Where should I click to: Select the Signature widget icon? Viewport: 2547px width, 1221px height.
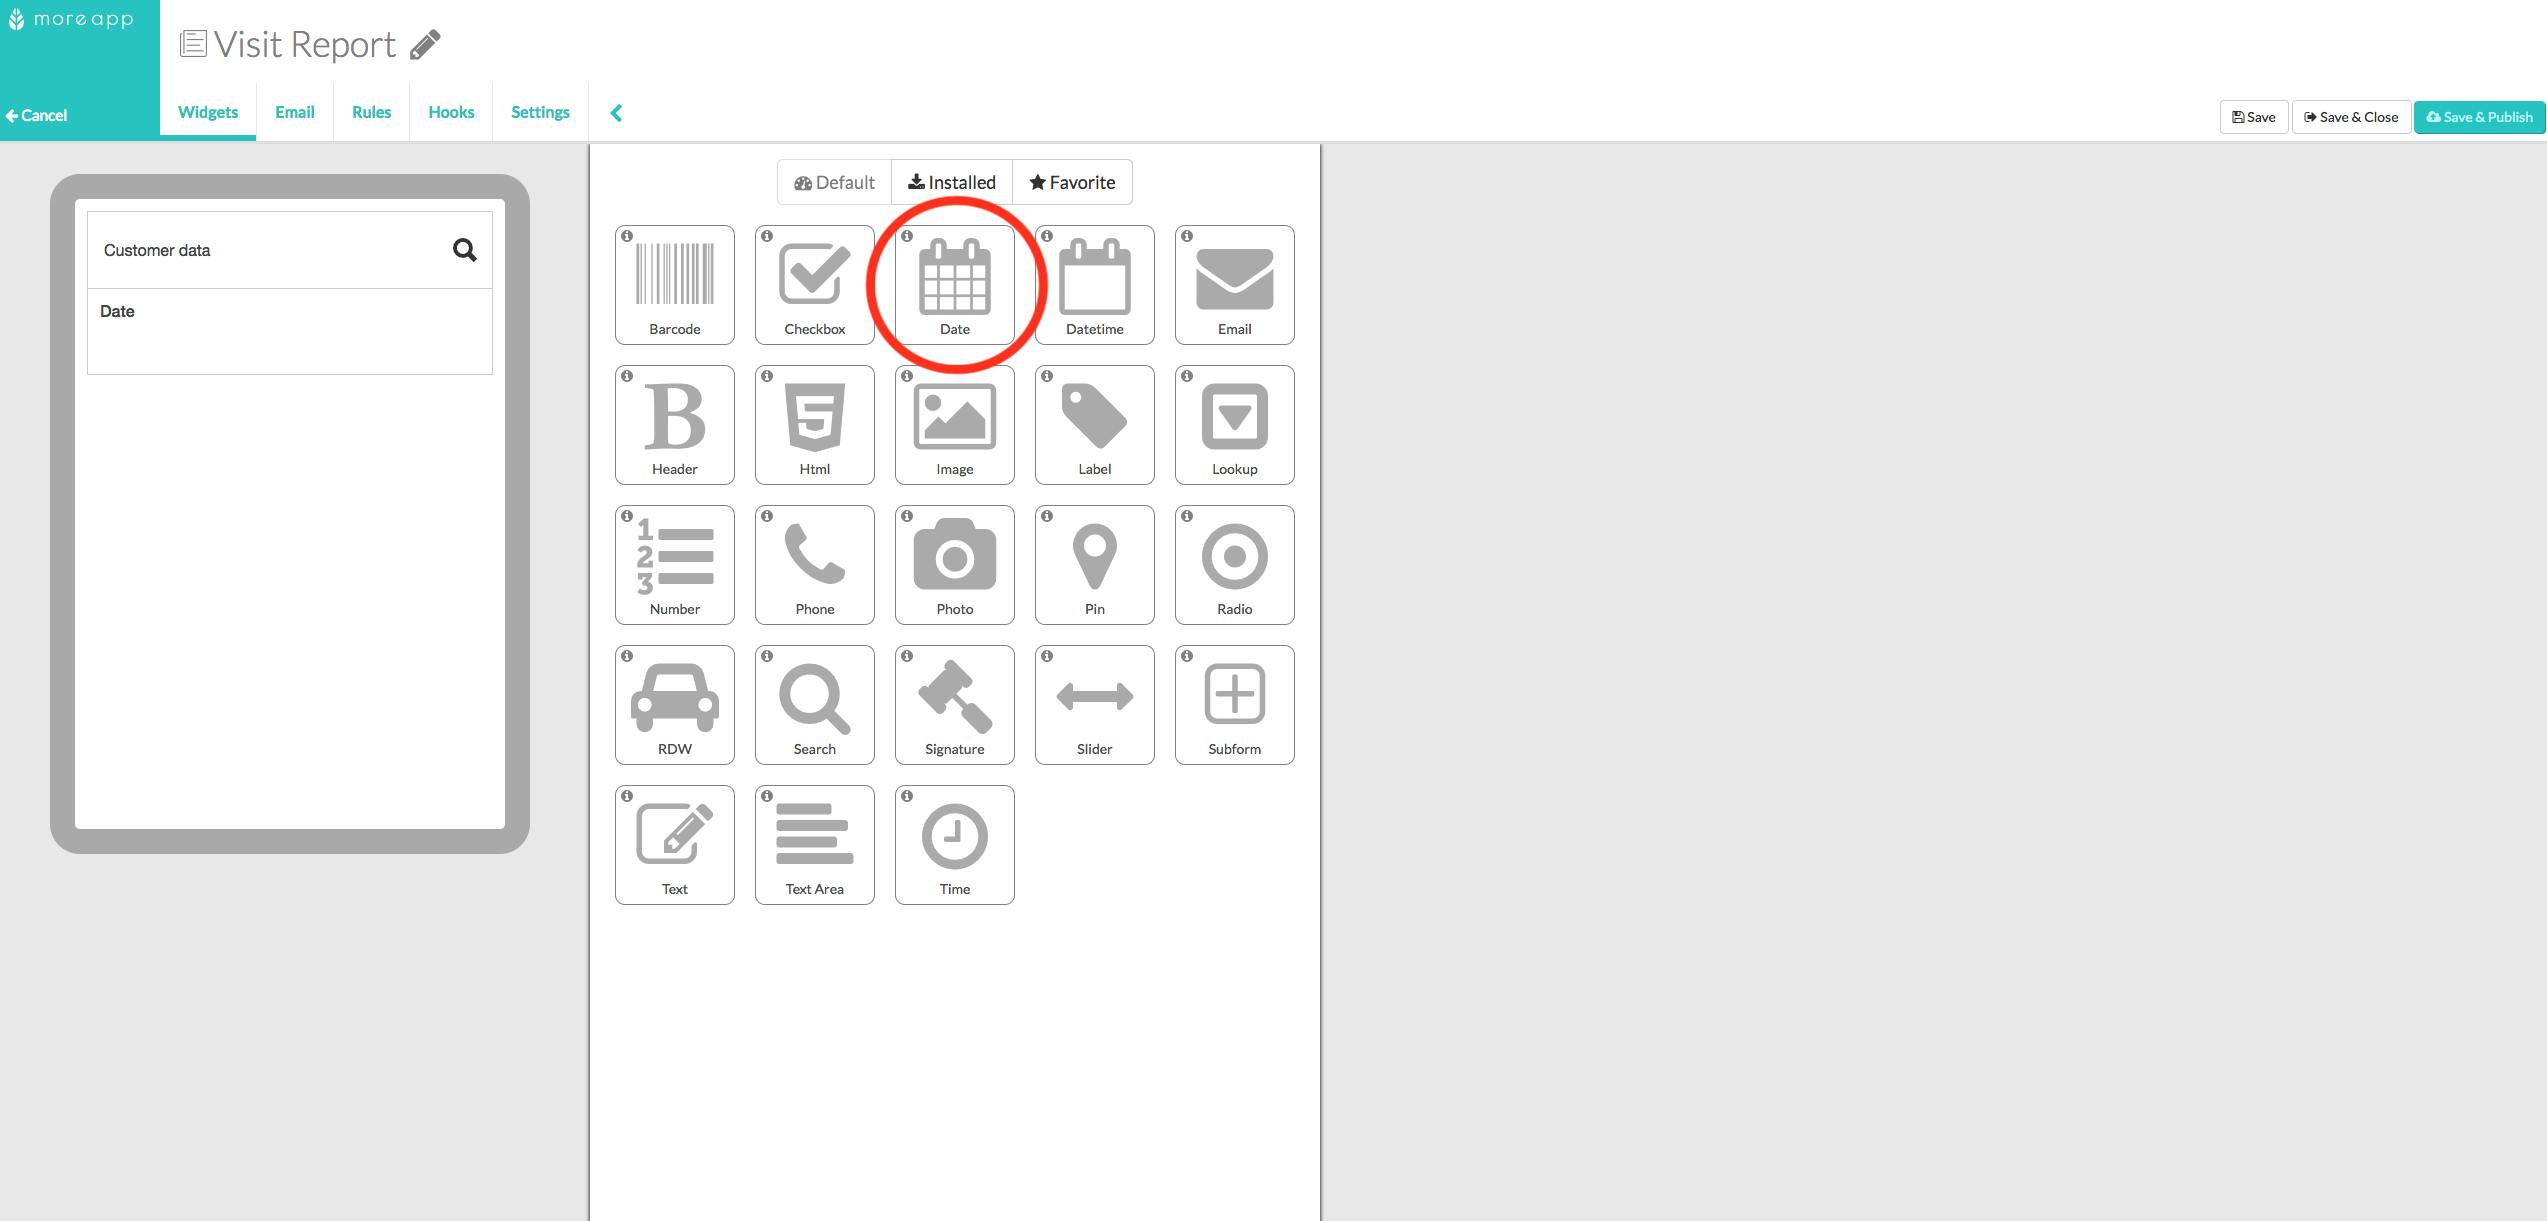pos(954,705)
